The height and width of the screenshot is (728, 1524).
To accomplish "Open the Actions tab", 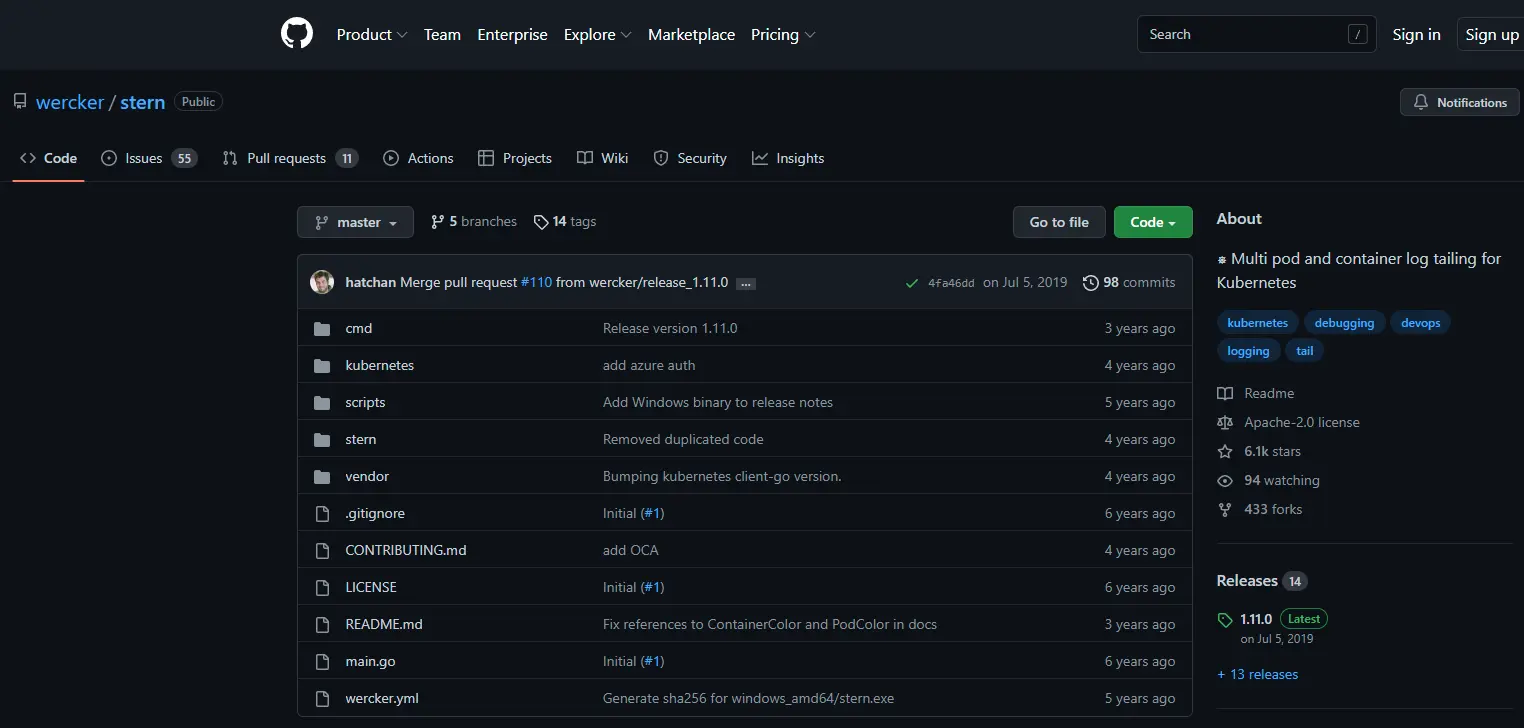I will 418,158.
